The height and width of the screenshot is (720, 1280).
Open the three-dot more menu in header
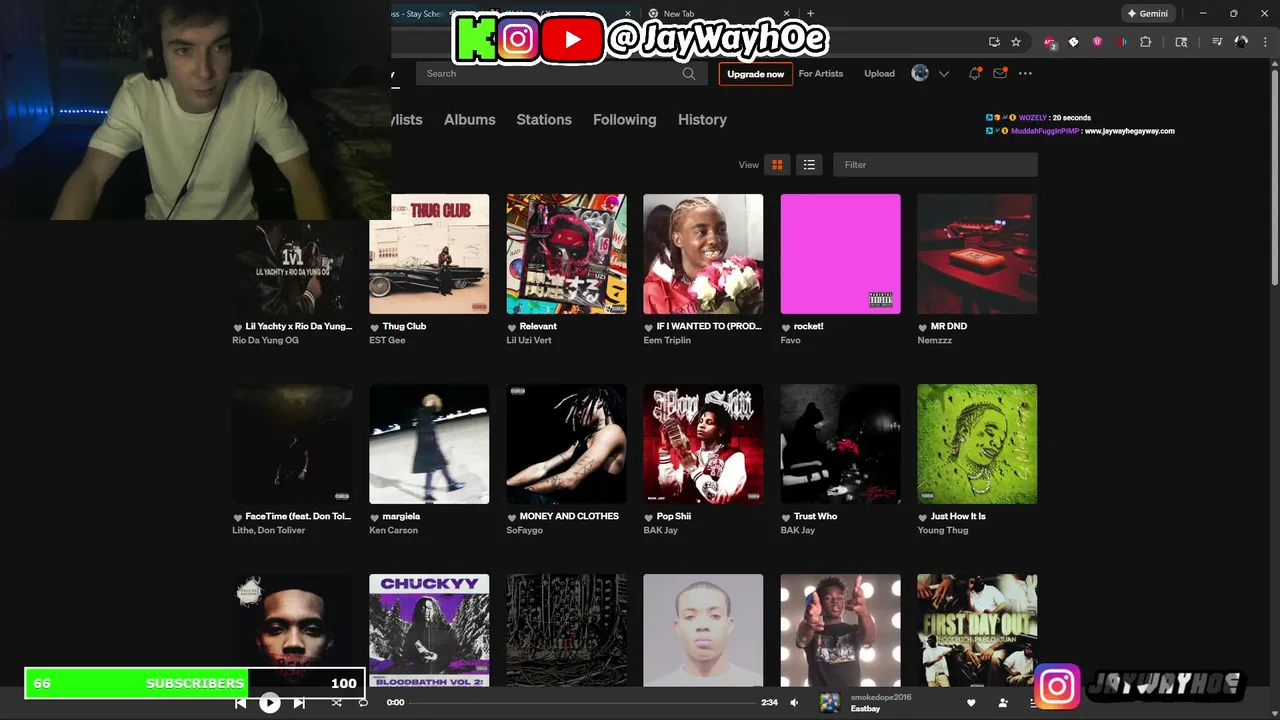click(1025, 73)
